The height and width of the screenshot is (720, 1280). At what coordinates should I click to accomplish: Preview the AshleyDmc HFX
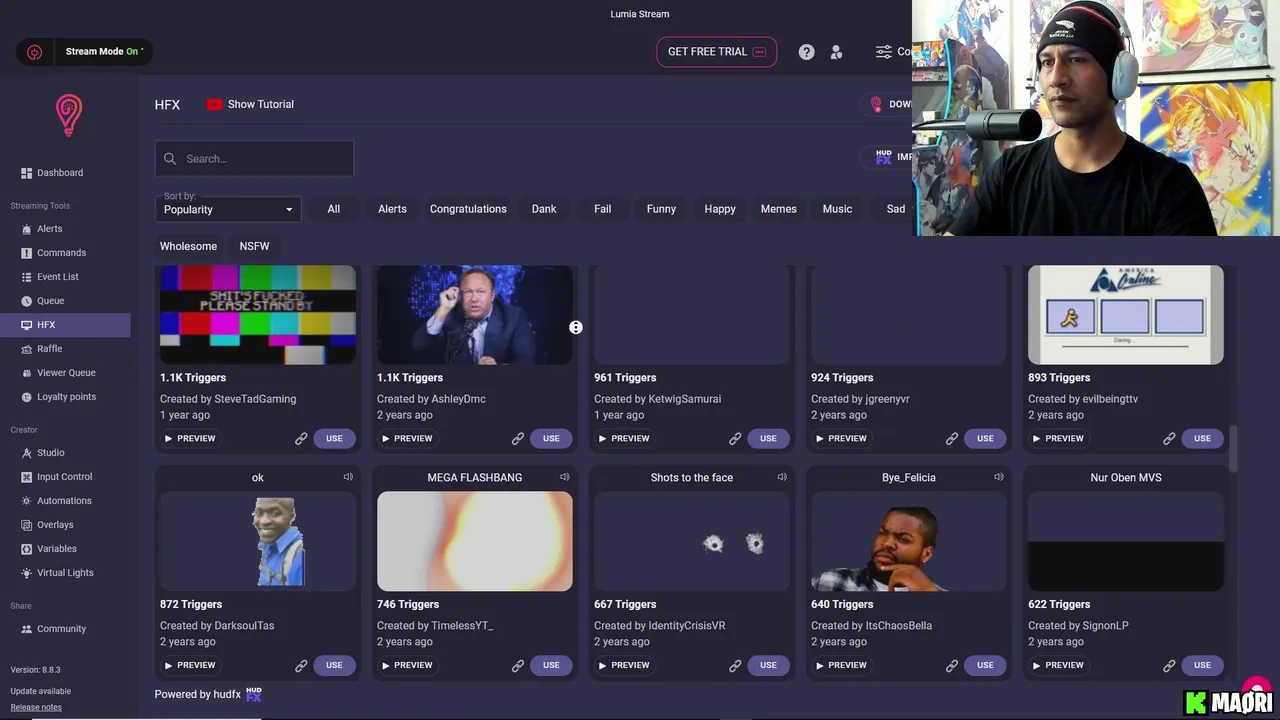pyautogui.click(x=407, y=438)
